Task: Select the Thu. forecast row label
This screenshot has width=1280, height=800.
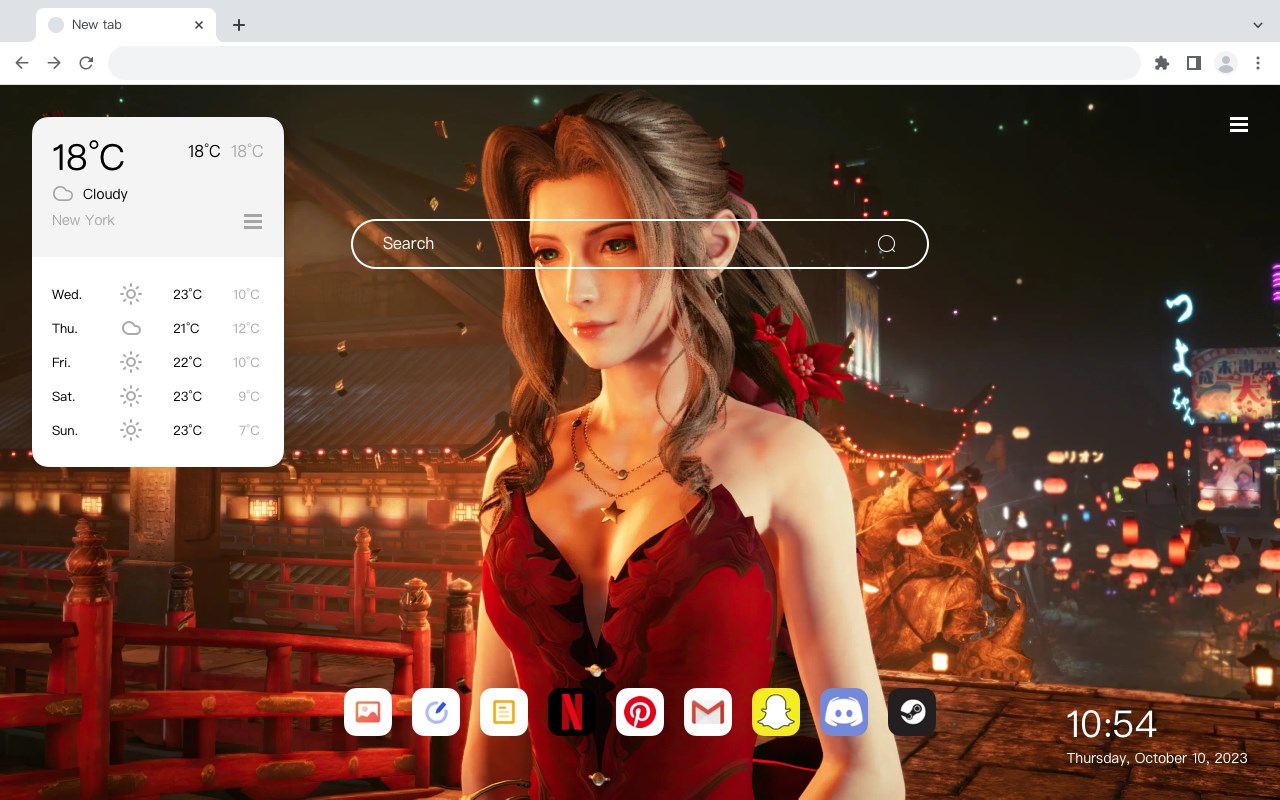Action: [x=65, y=329]
